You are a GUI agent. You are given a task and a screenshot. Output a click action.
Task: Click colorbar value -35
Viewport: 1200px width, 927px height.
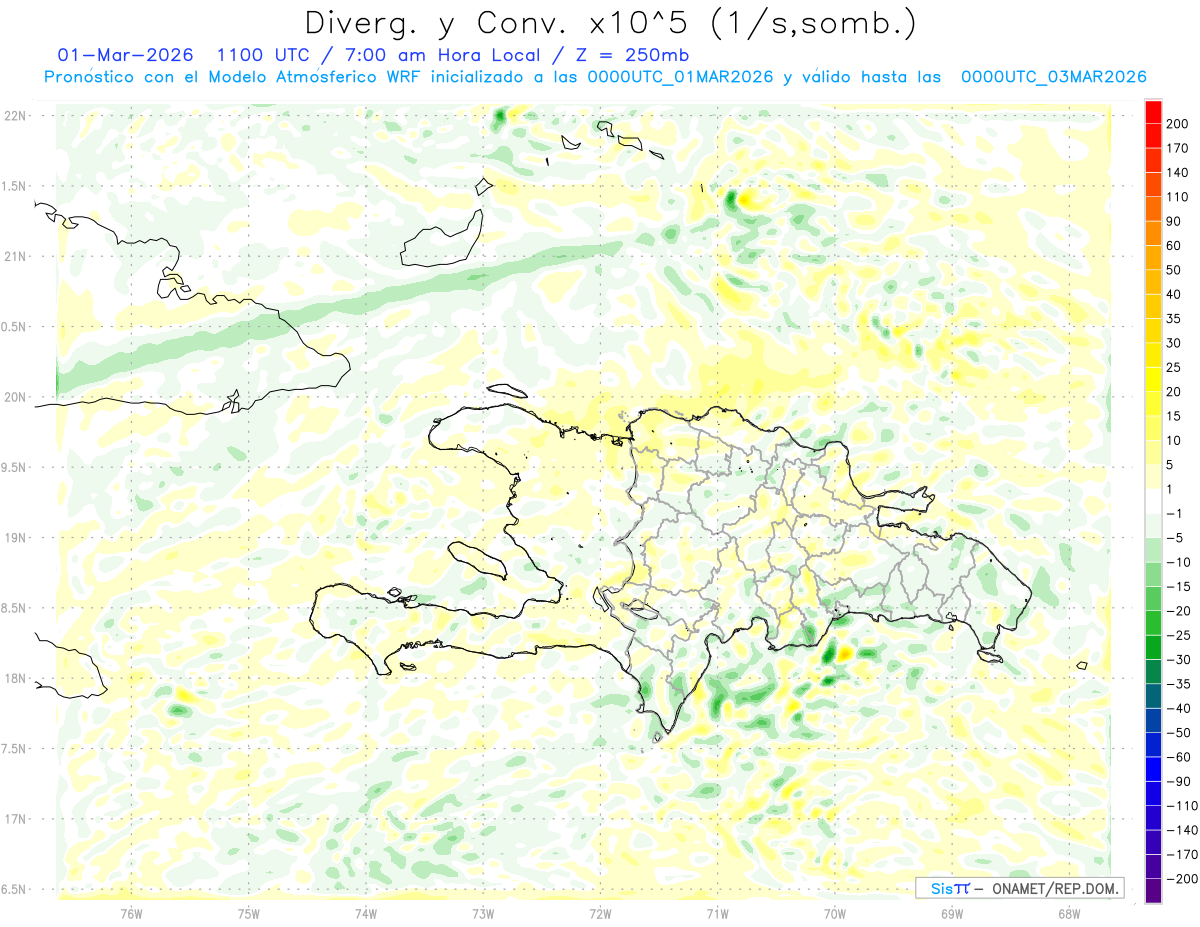(1179, 684)
